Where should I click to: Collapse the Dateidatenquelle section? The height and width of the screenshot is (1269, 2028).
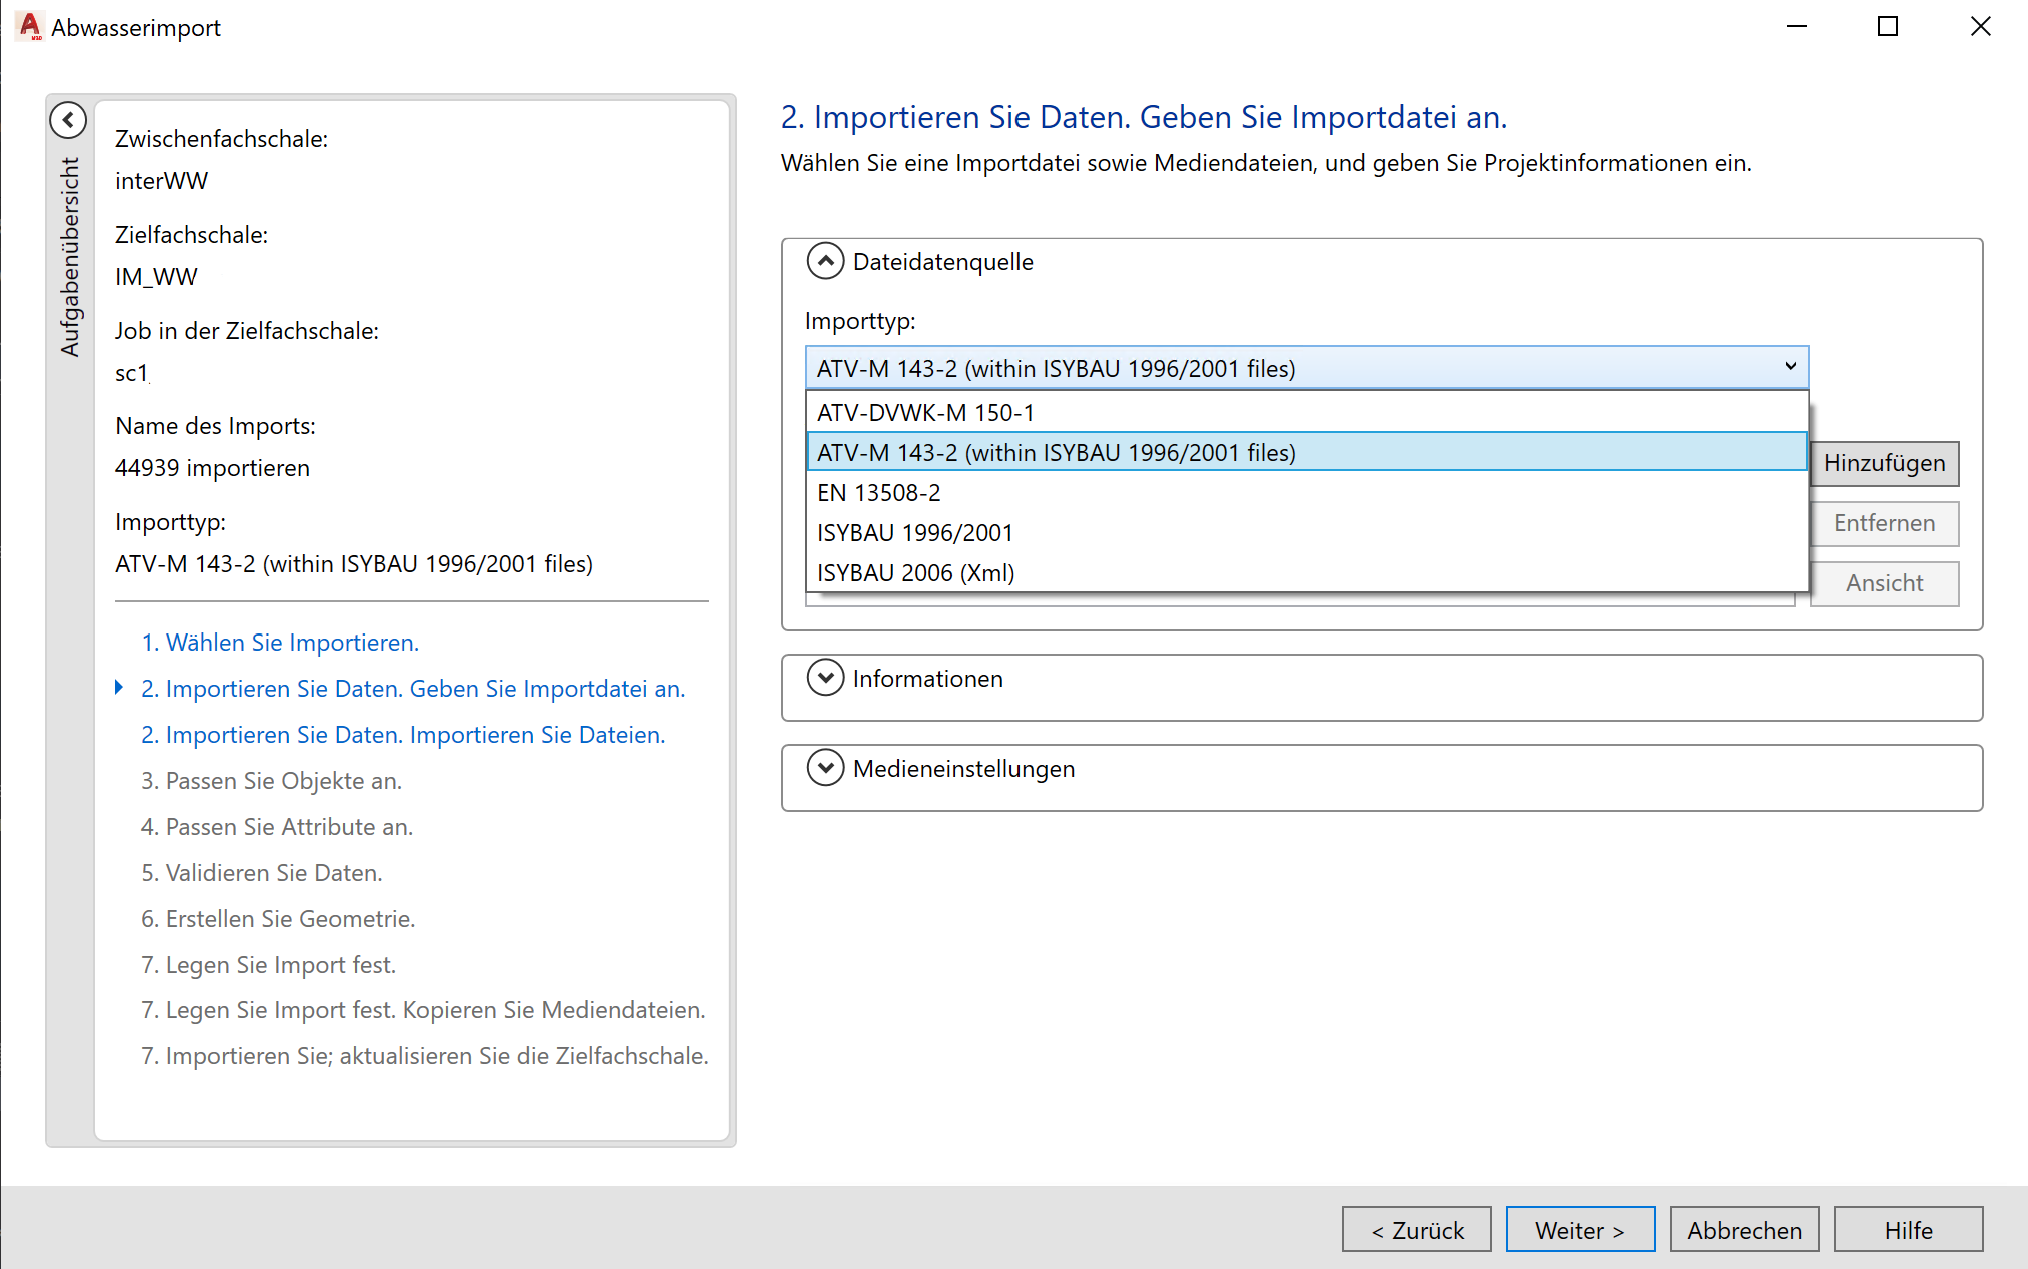825,262
